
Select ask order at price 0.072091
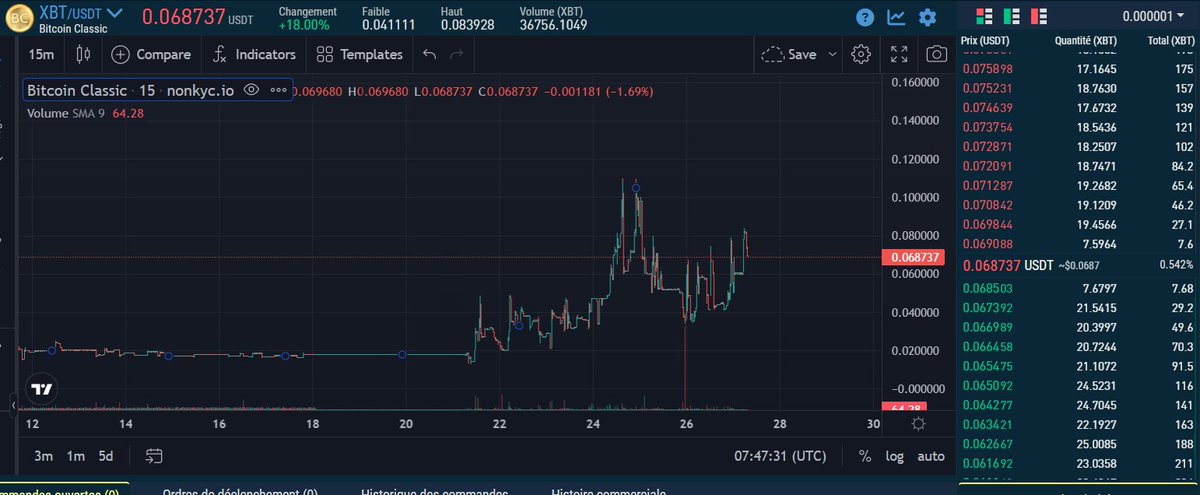(1078, 166)
